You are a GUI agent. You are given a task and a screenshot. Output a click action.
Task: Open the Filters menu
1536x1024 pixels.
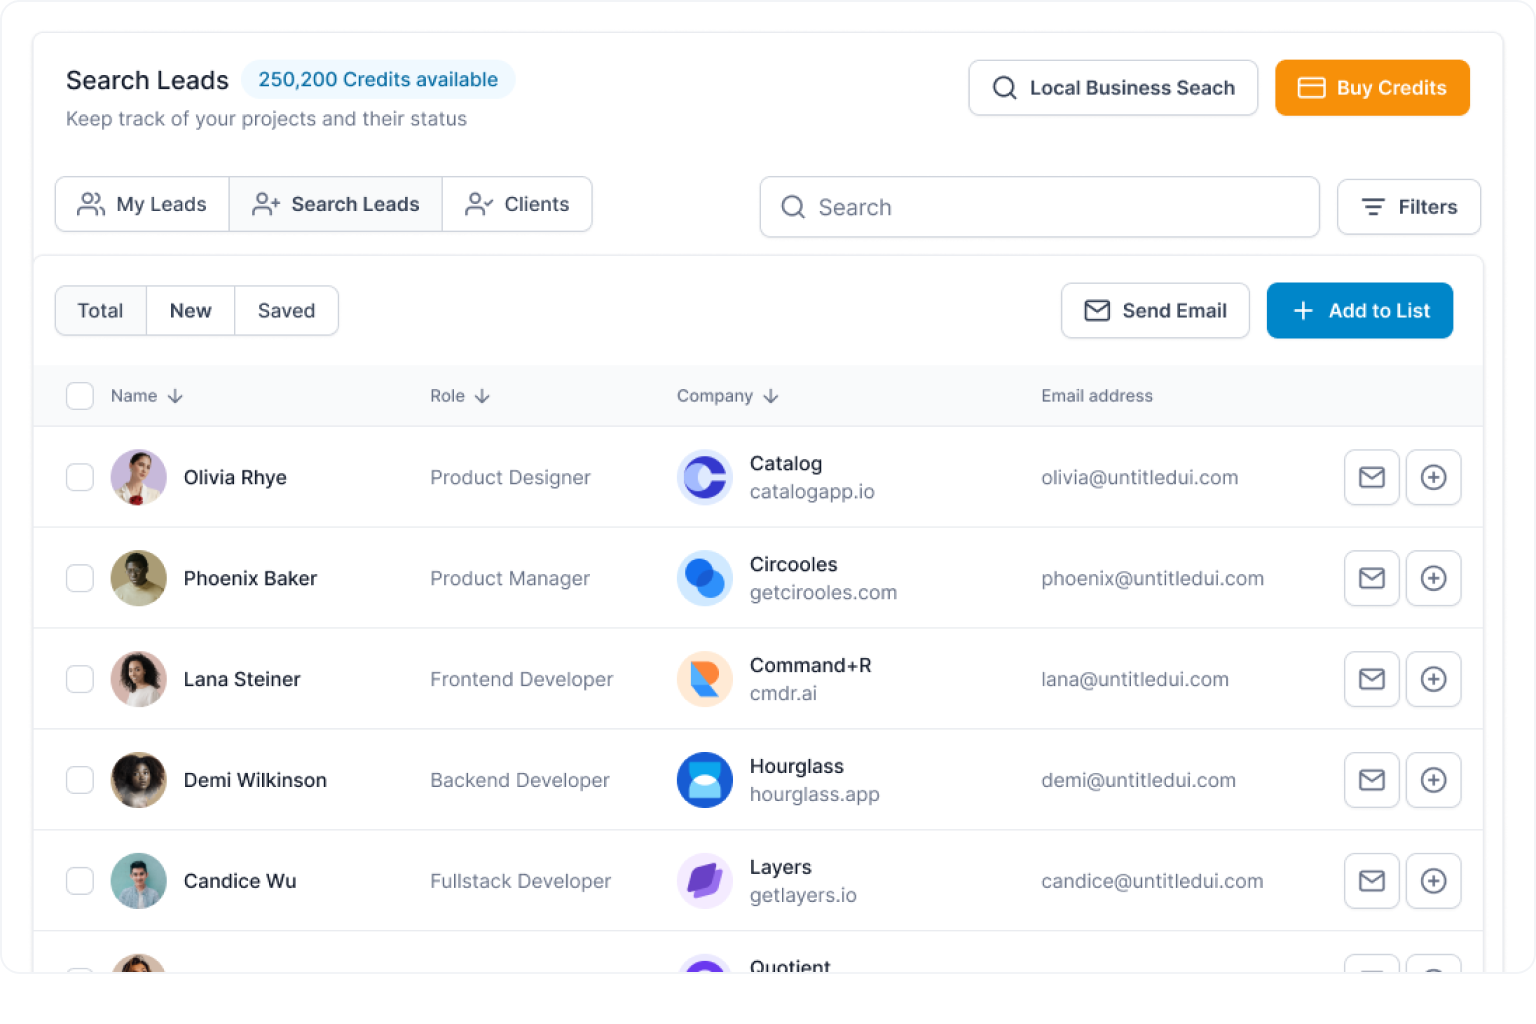[x=1408, y=207]
